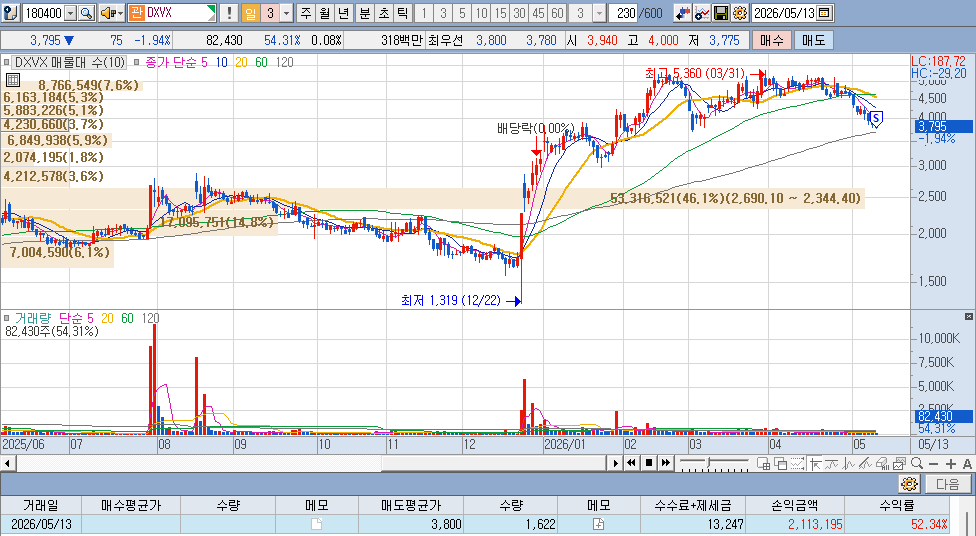Rewind chart replay with double-left button
The height and width of the screenshot is (536, 976).
[x=631, y=463]
